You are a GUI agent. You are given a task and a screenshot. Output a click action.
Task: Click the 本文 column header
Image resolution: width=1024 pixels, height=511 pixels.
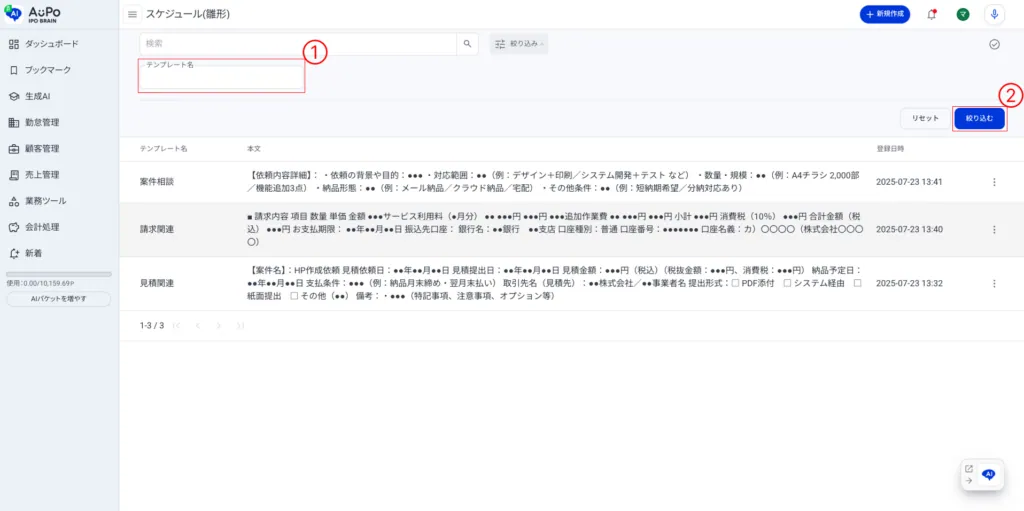(x=254, y=149)
